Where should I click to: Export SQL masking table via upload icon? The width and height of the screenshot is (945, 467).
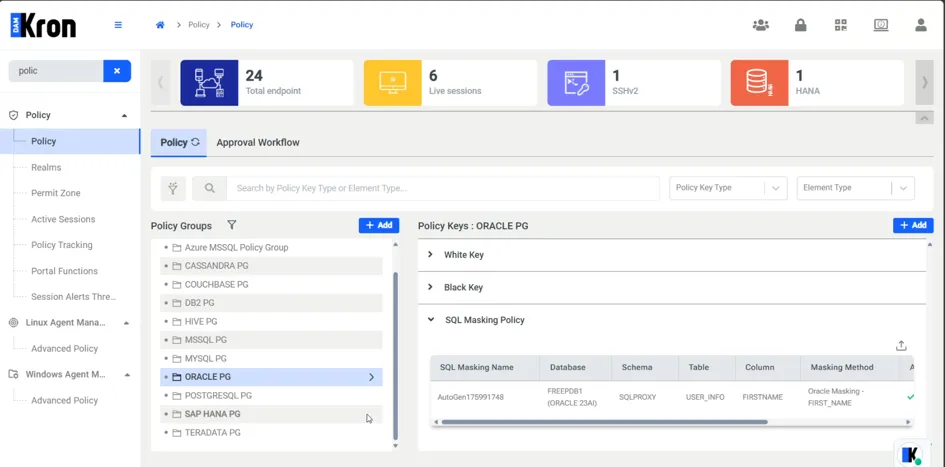(901, 345)
